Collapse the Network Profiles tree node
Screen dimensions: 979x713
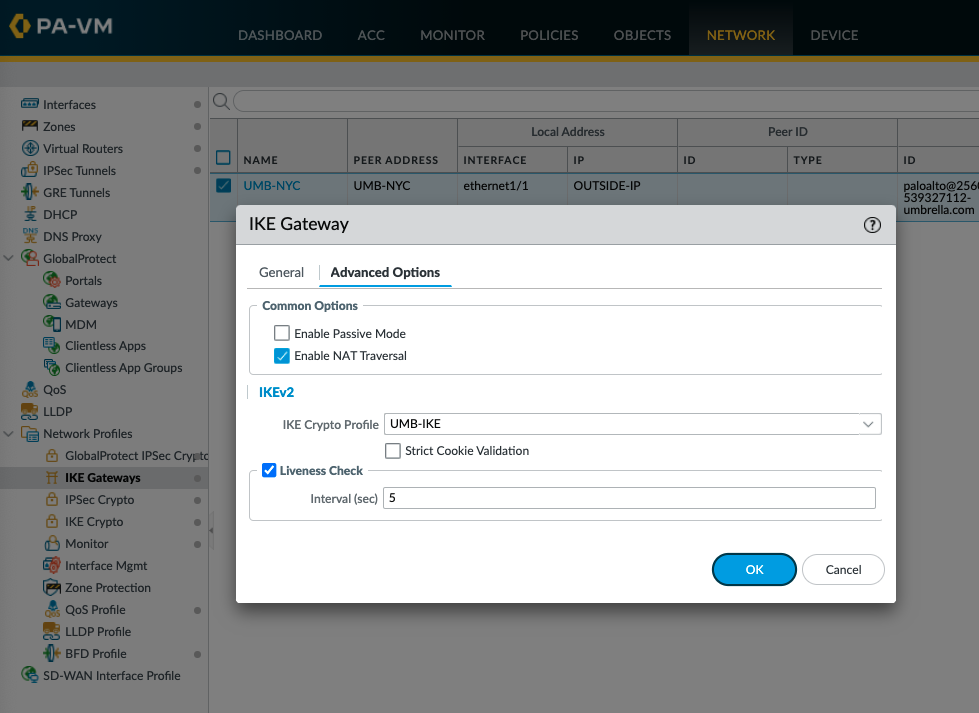coord(9,433)
